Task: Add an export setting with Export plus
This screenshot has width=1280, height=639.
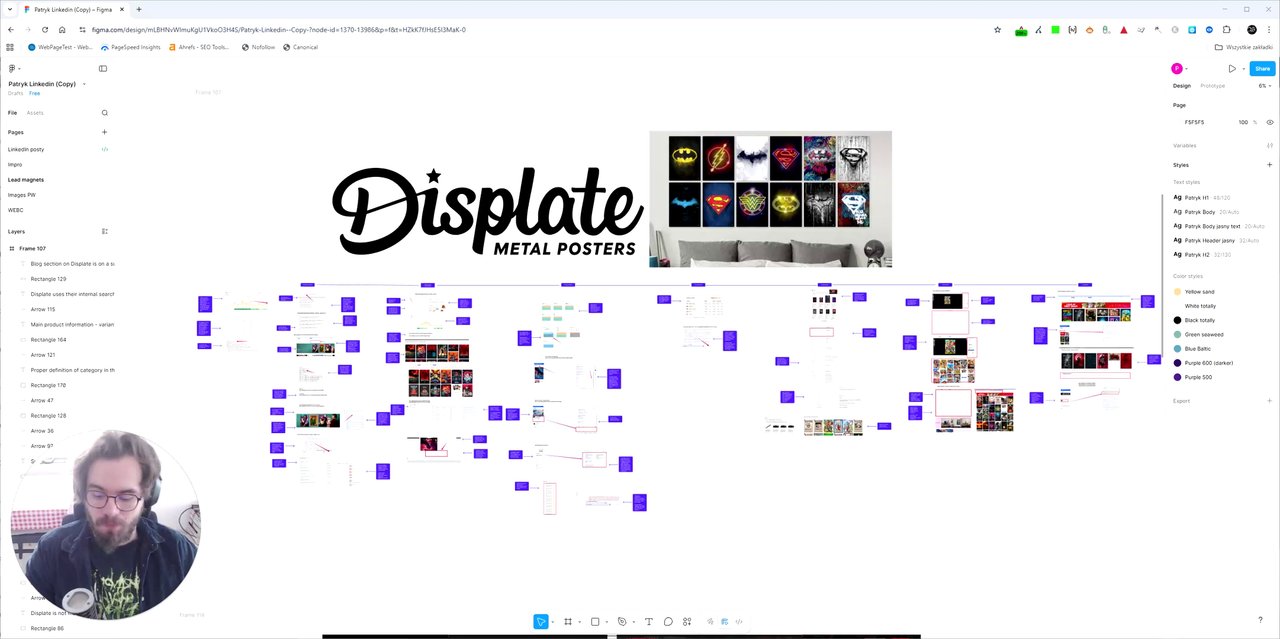Action: [1270, 401]
